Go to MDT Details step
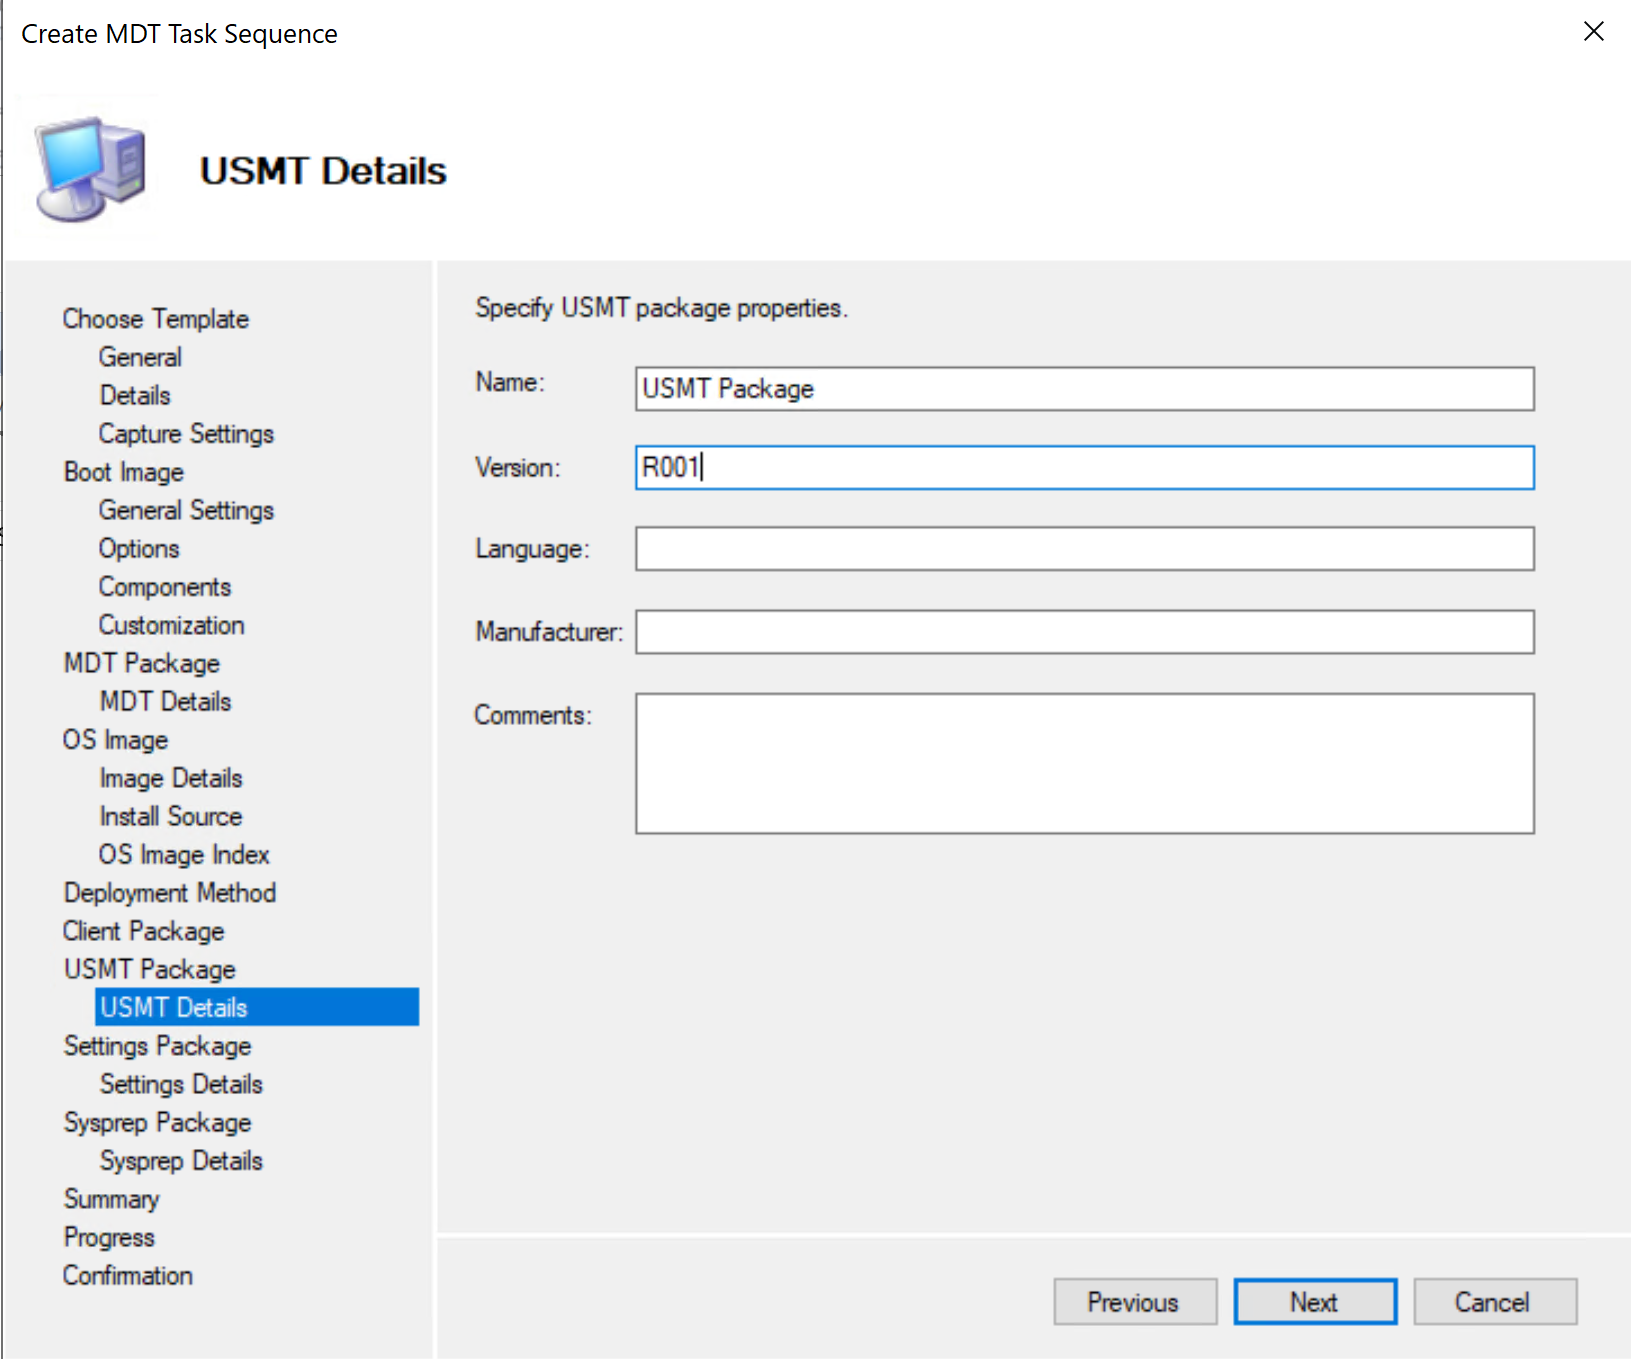Viewport: 1631px width, 1359px height. 164,700
